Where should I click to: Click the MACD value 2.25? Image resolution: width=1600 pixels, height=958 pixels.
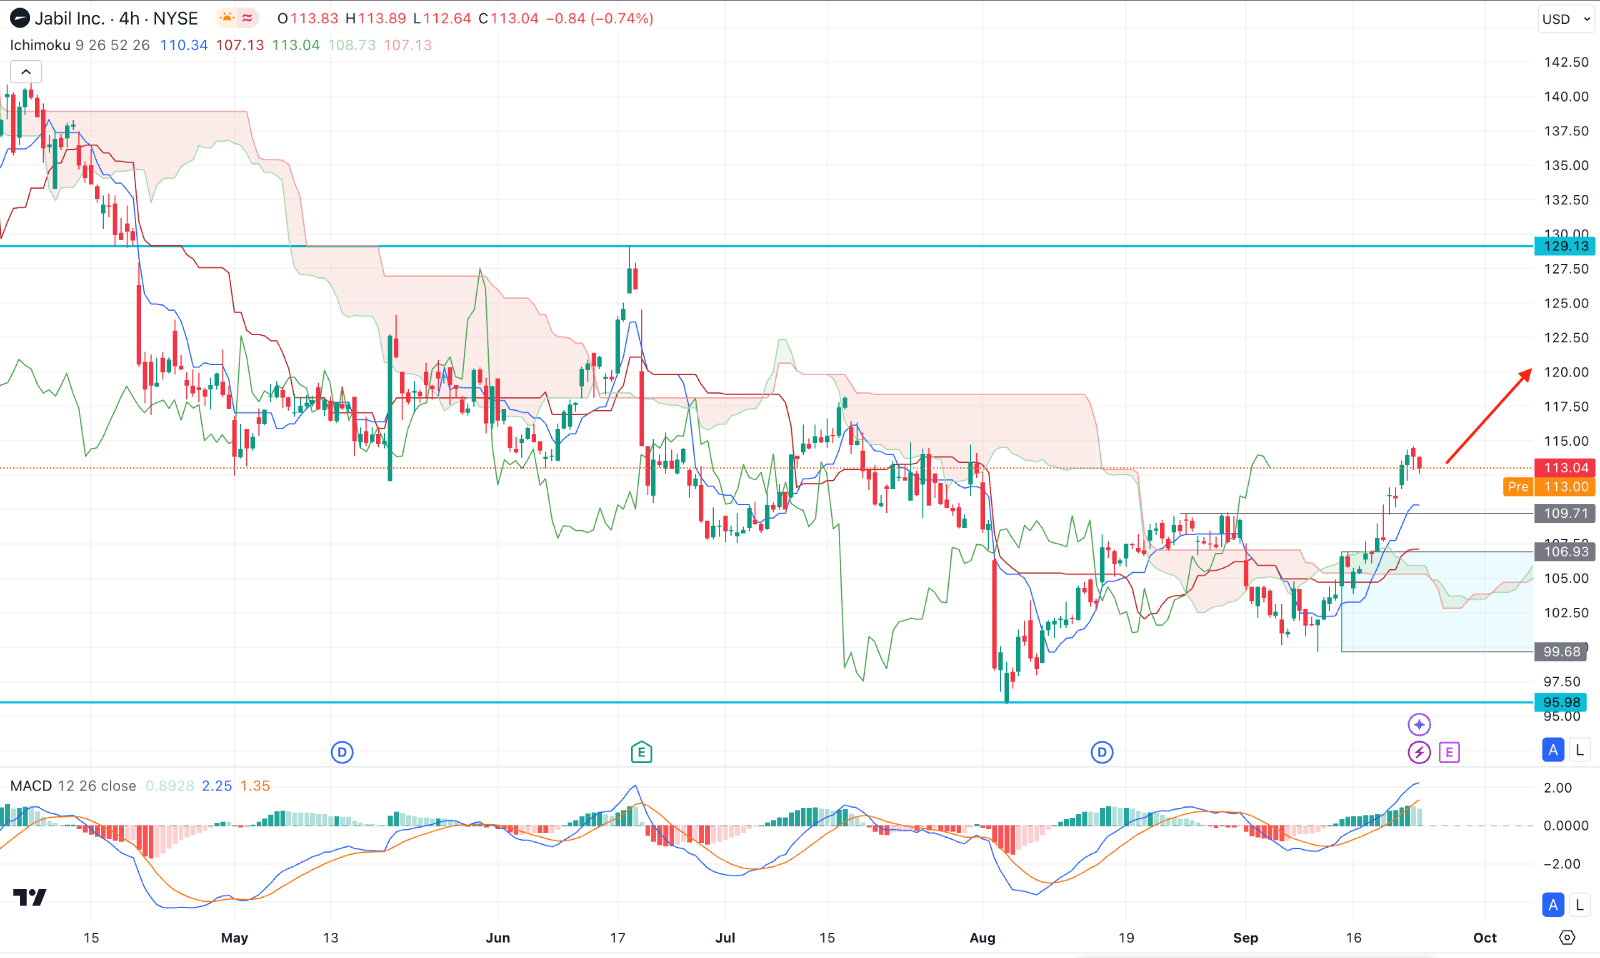(217, 786)
